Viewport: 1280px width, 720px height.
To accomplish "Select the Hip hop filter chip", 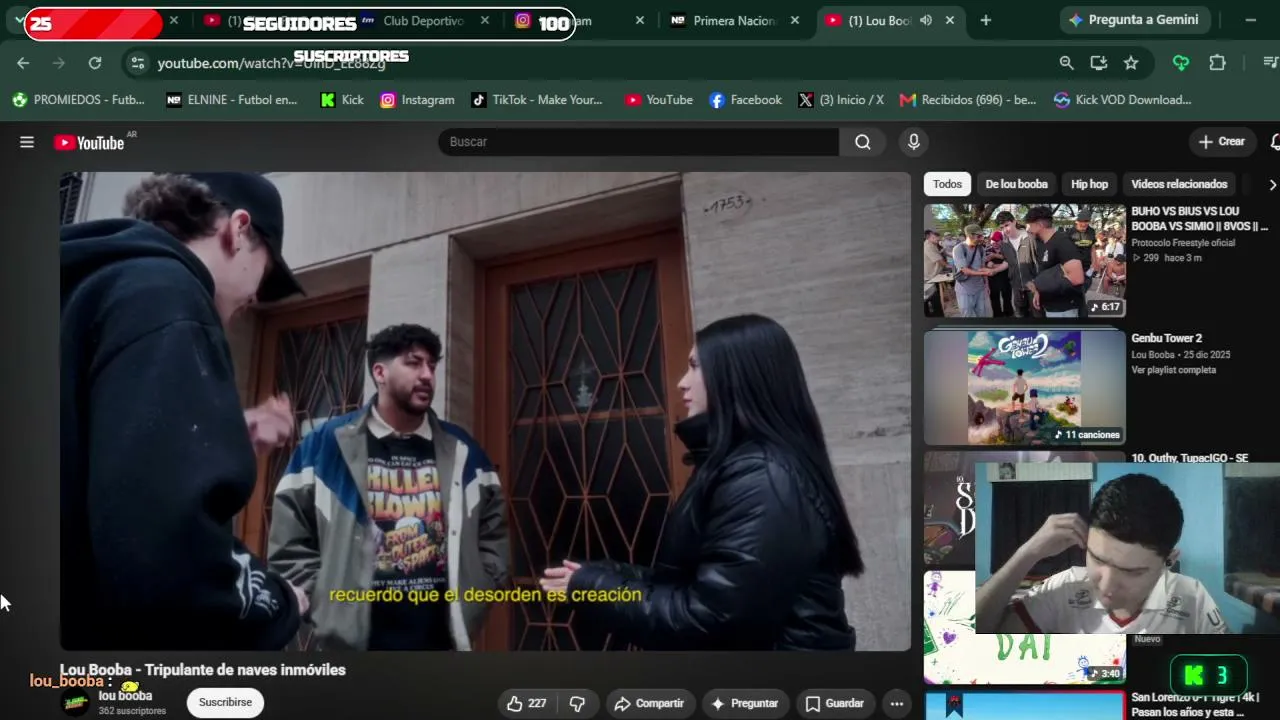I will pos(1089,184).
